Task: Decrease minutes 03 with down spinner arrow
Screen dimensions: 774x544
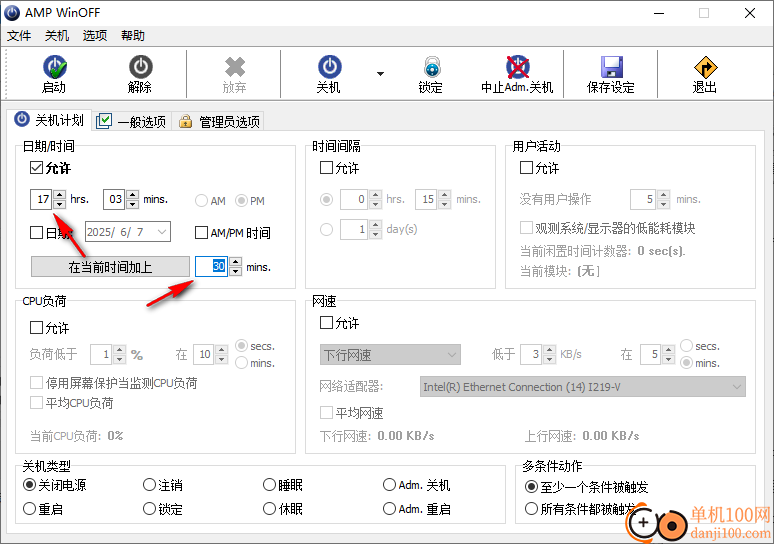Action: pos(132,204)
